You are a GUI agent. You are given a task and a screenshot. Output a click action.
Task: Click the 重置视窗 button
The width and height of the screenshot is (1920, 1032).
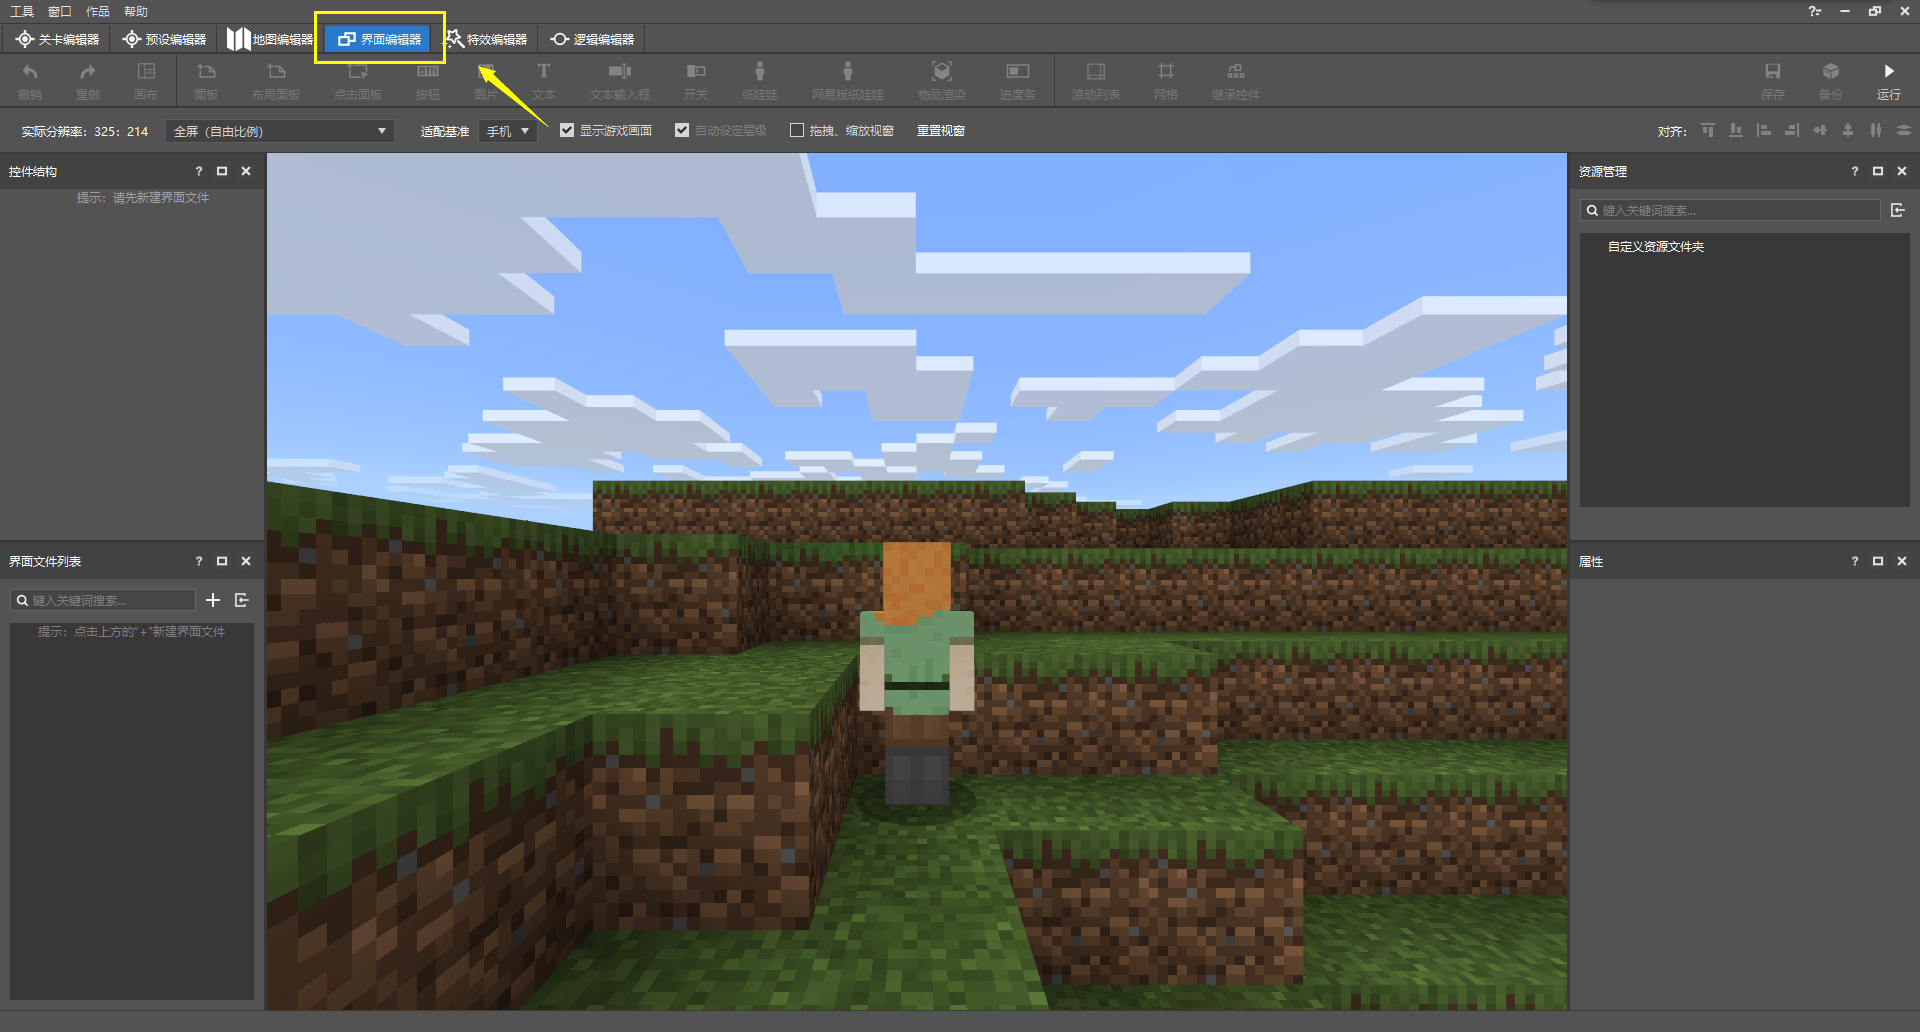941,131
